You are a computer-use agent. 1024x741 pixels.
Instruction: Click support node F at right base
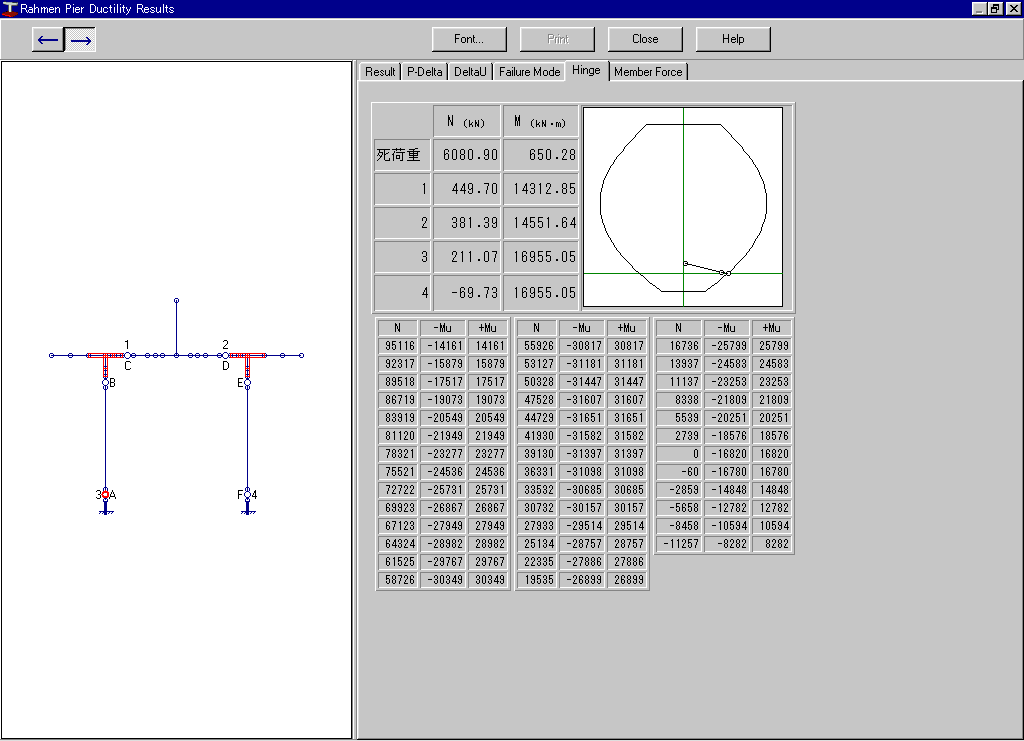click(247, 495)
